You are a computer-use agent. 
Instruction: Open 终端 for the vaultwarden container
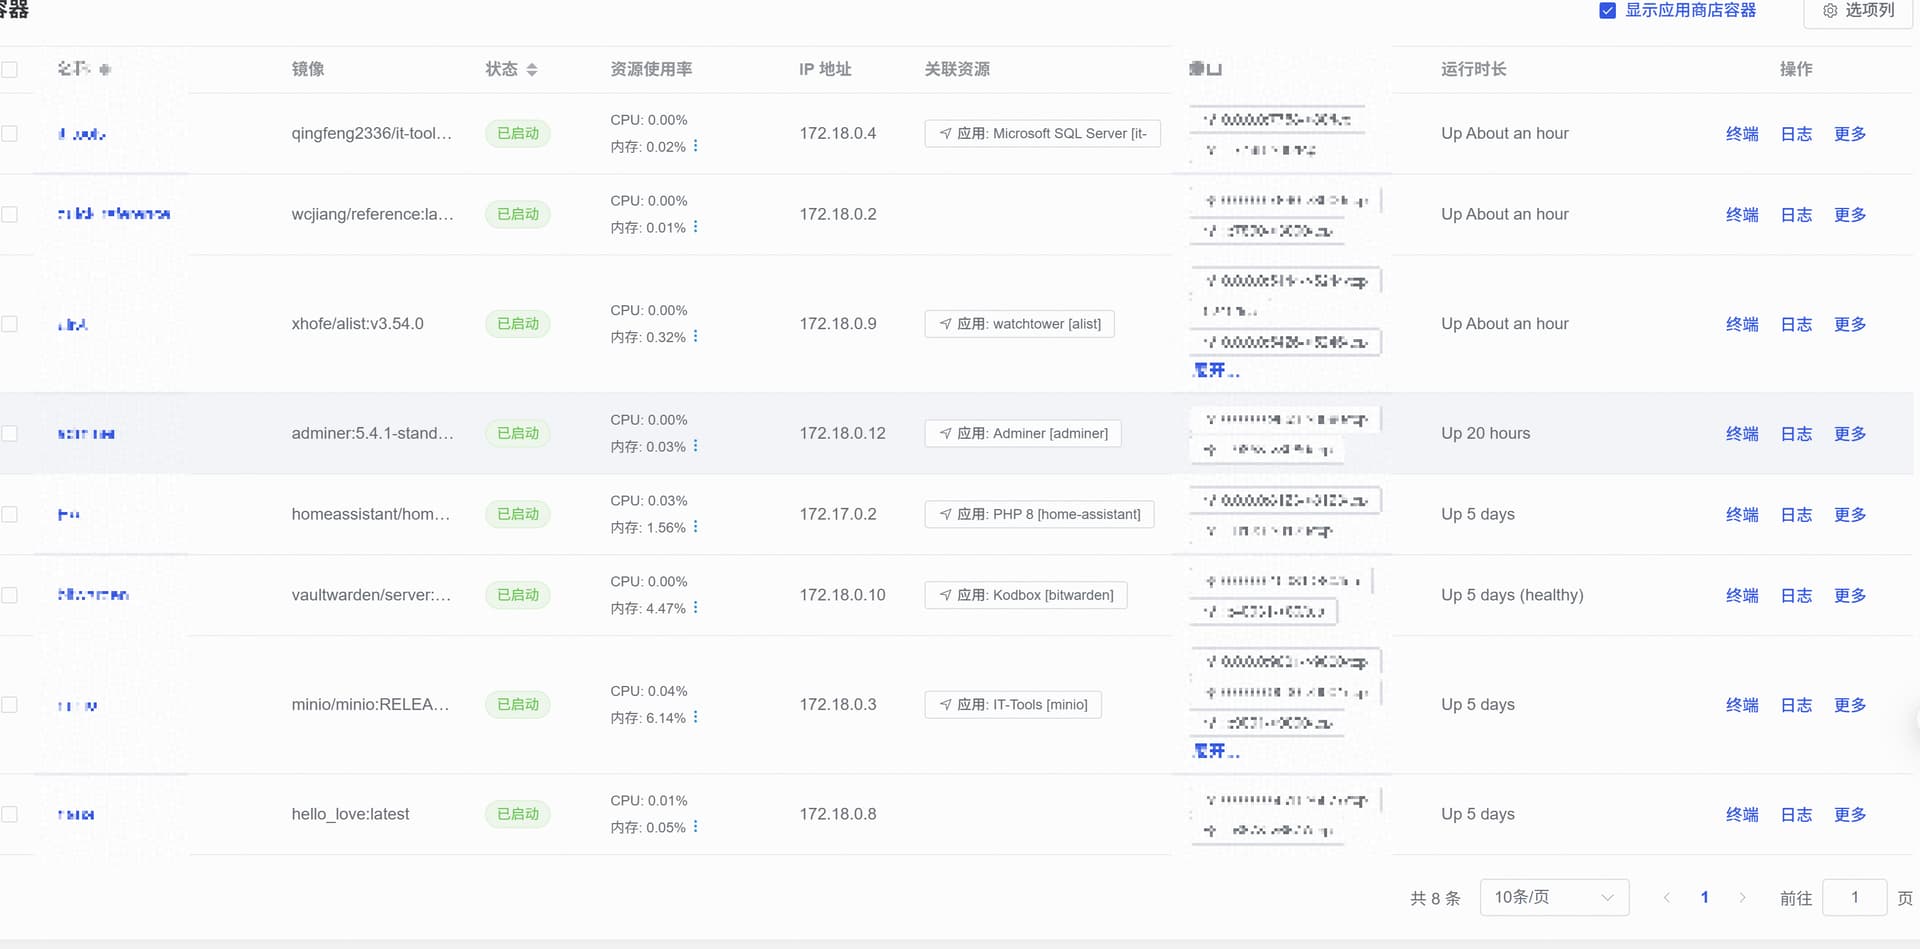coord(1741,596)
